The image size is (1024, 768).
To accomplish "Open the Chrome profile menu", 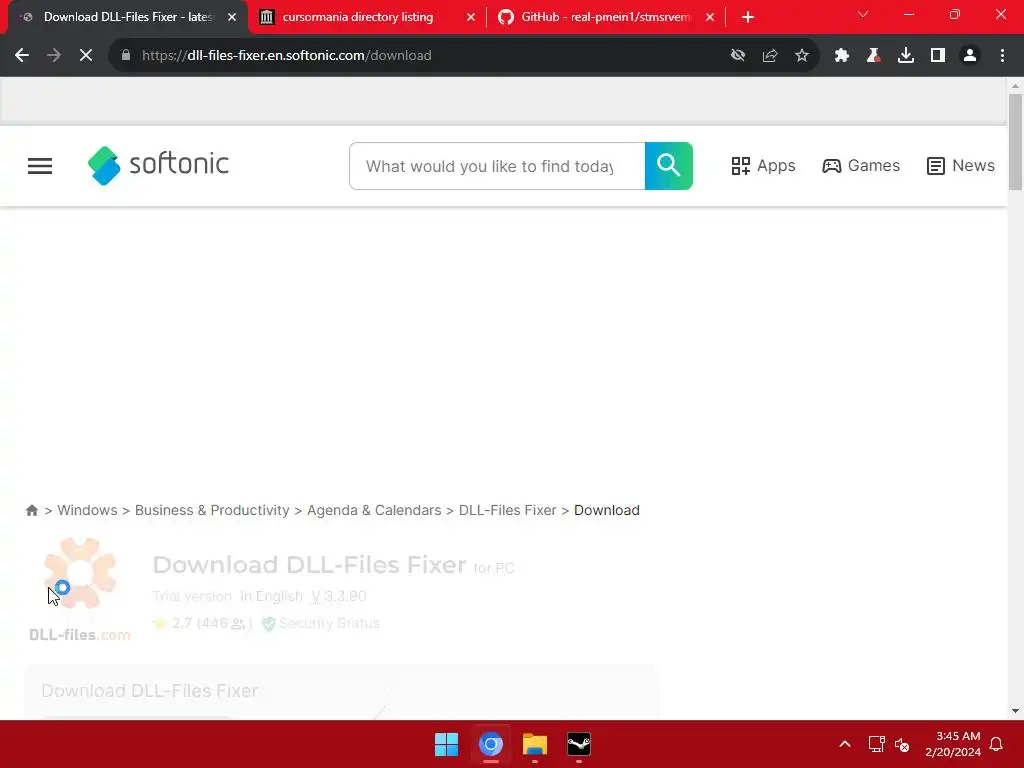I will tap(970, 56).
